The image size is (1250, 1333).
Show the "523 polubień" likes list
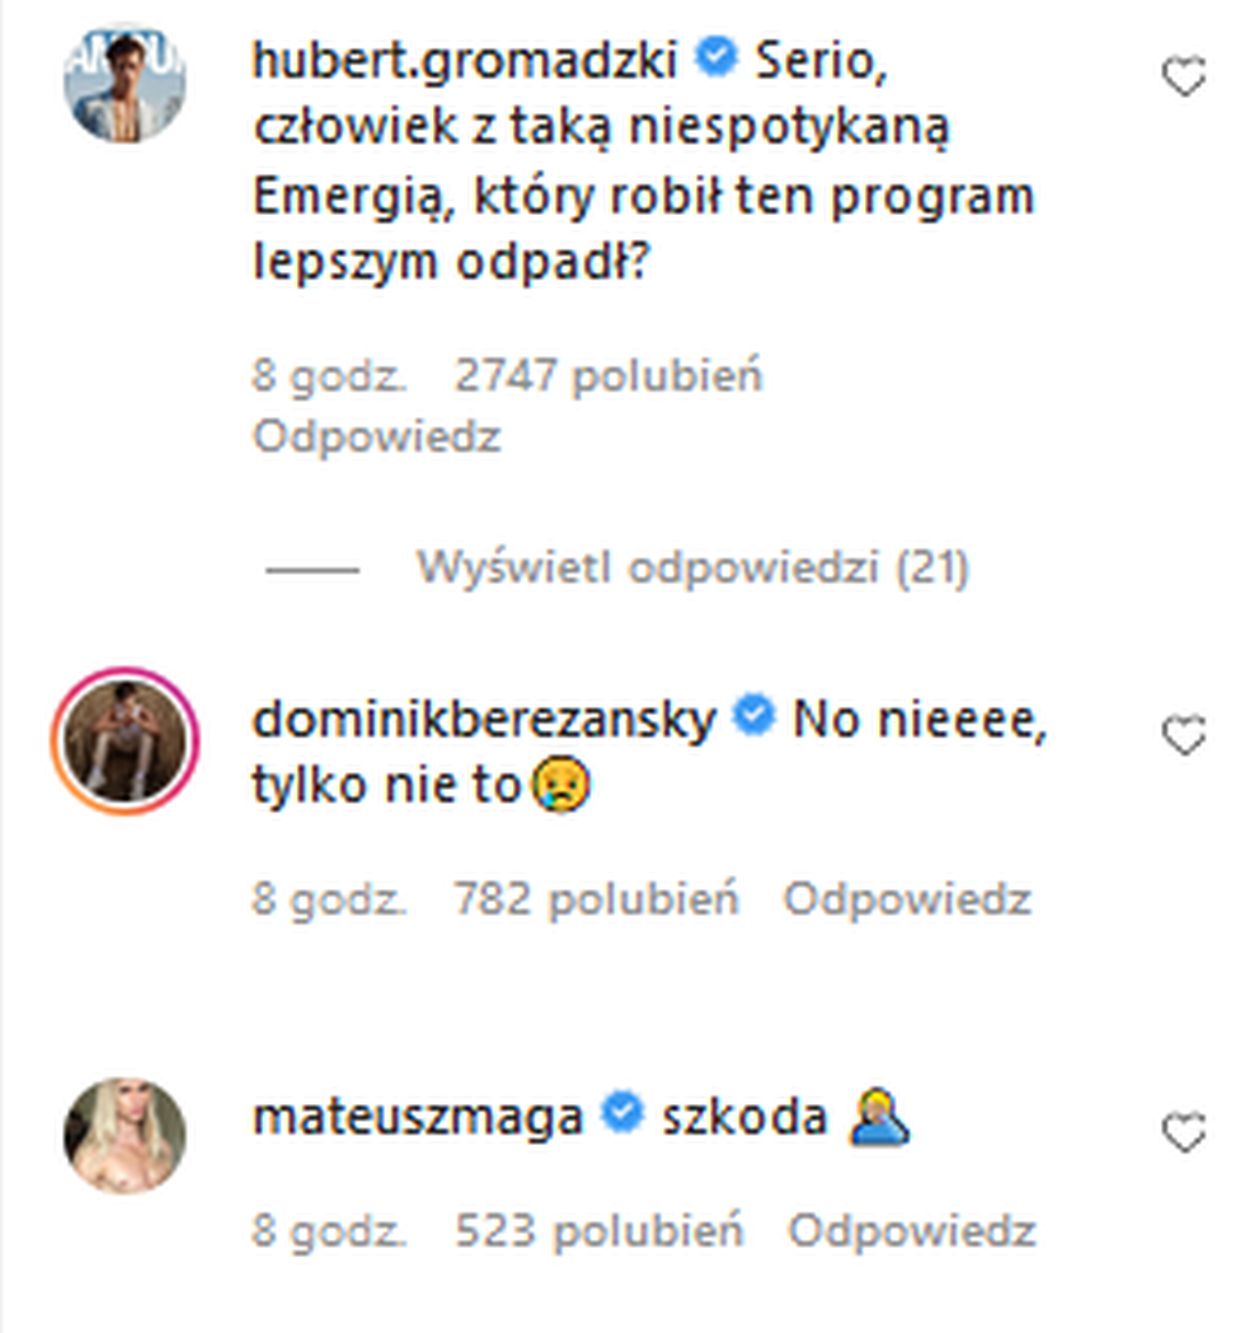click(x=599, y=1231)
